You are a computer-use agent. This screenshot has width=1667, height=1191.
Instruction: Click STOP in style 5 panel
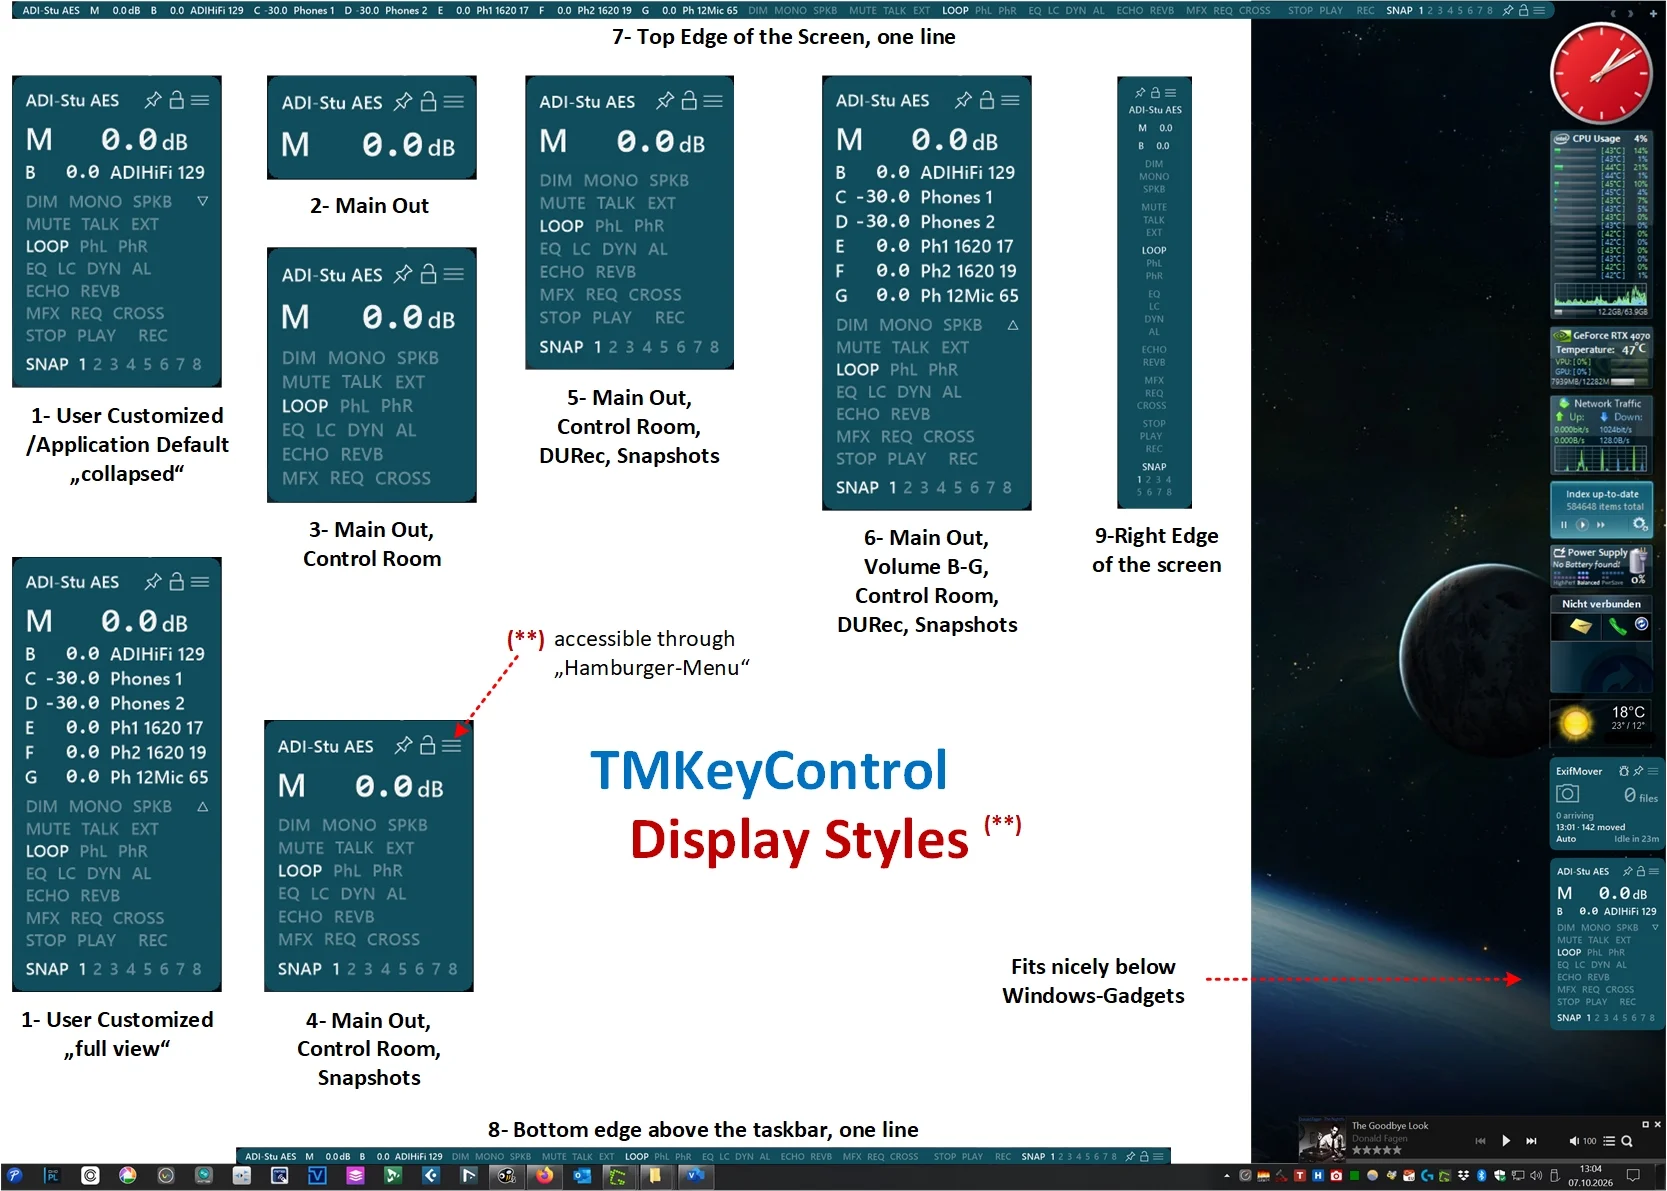tap(560, 317)
